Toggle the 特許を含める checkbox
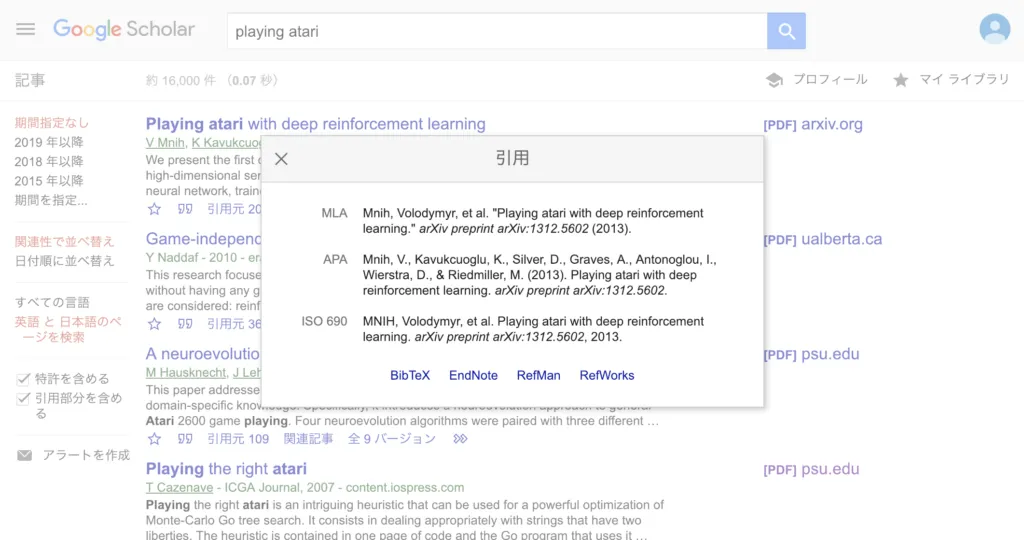Viewport: 1024px width, 540px height. click(23, 379)
